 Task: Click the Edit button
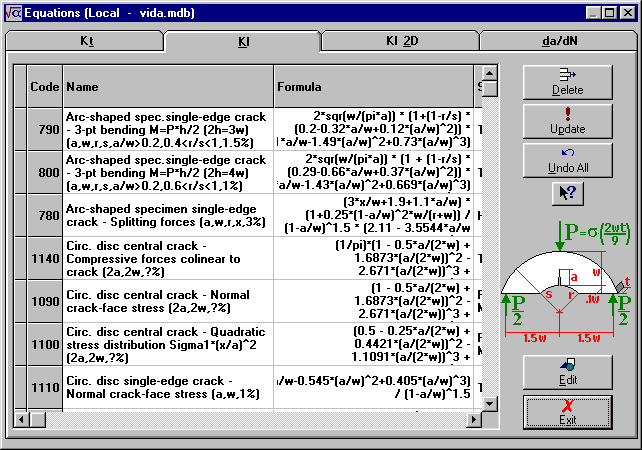click(567, 371)
